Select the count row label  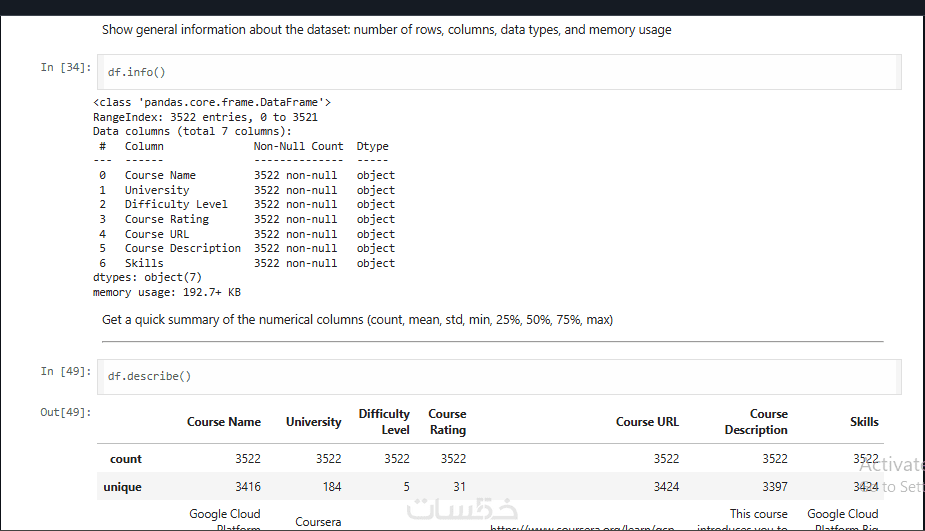[126, 459]
